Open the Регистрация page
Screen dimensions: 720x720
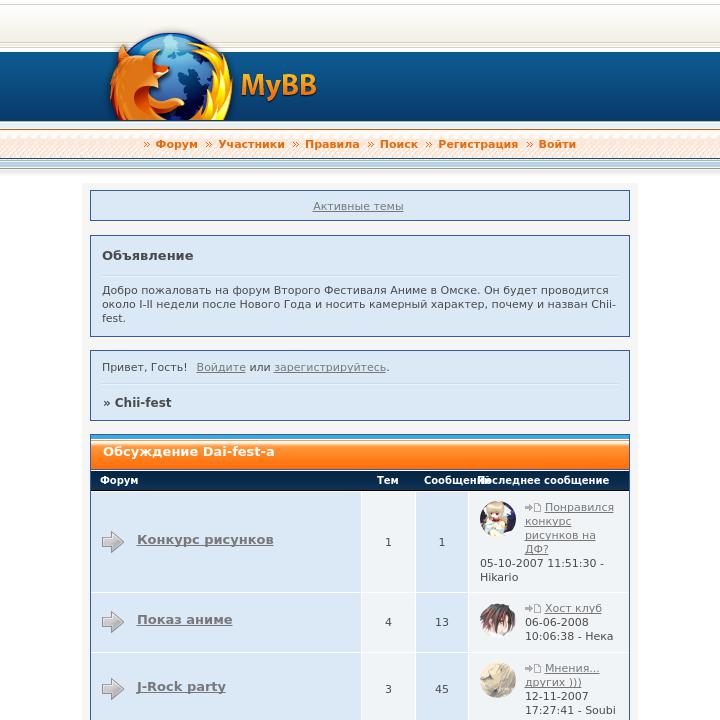(478, 144)
